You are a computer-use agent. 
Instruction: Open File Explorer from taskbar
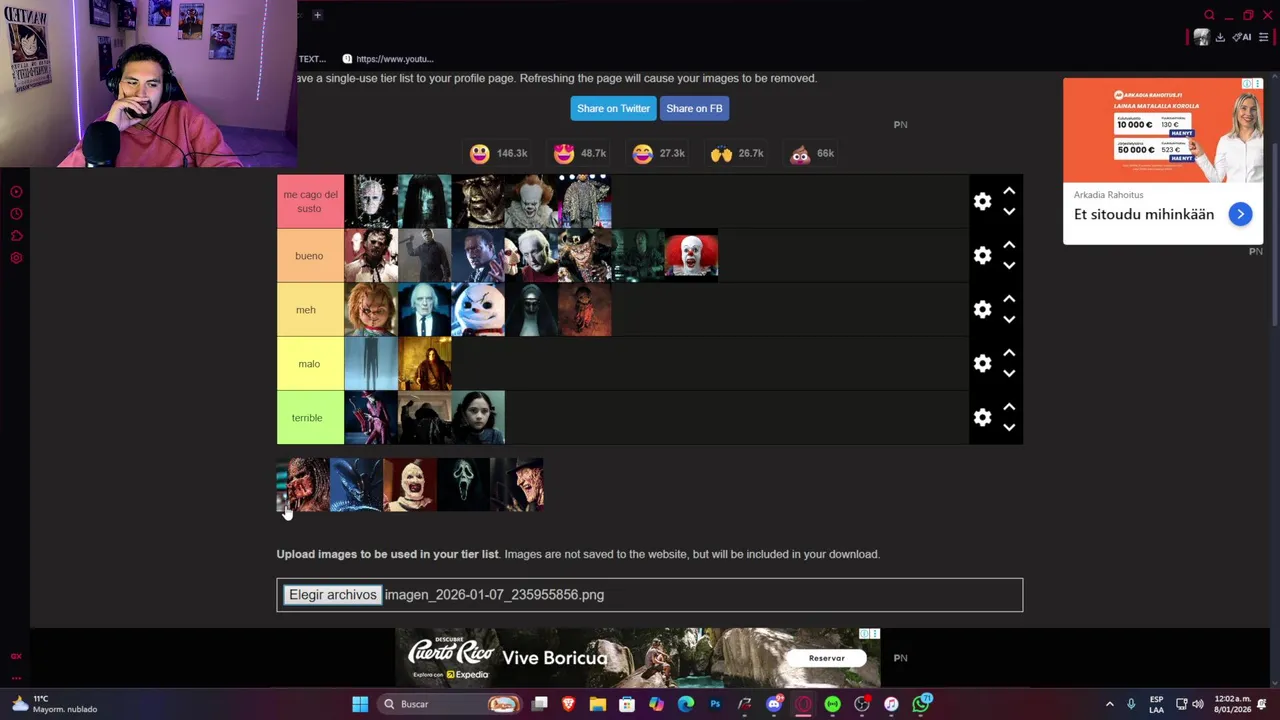point(597,704)
